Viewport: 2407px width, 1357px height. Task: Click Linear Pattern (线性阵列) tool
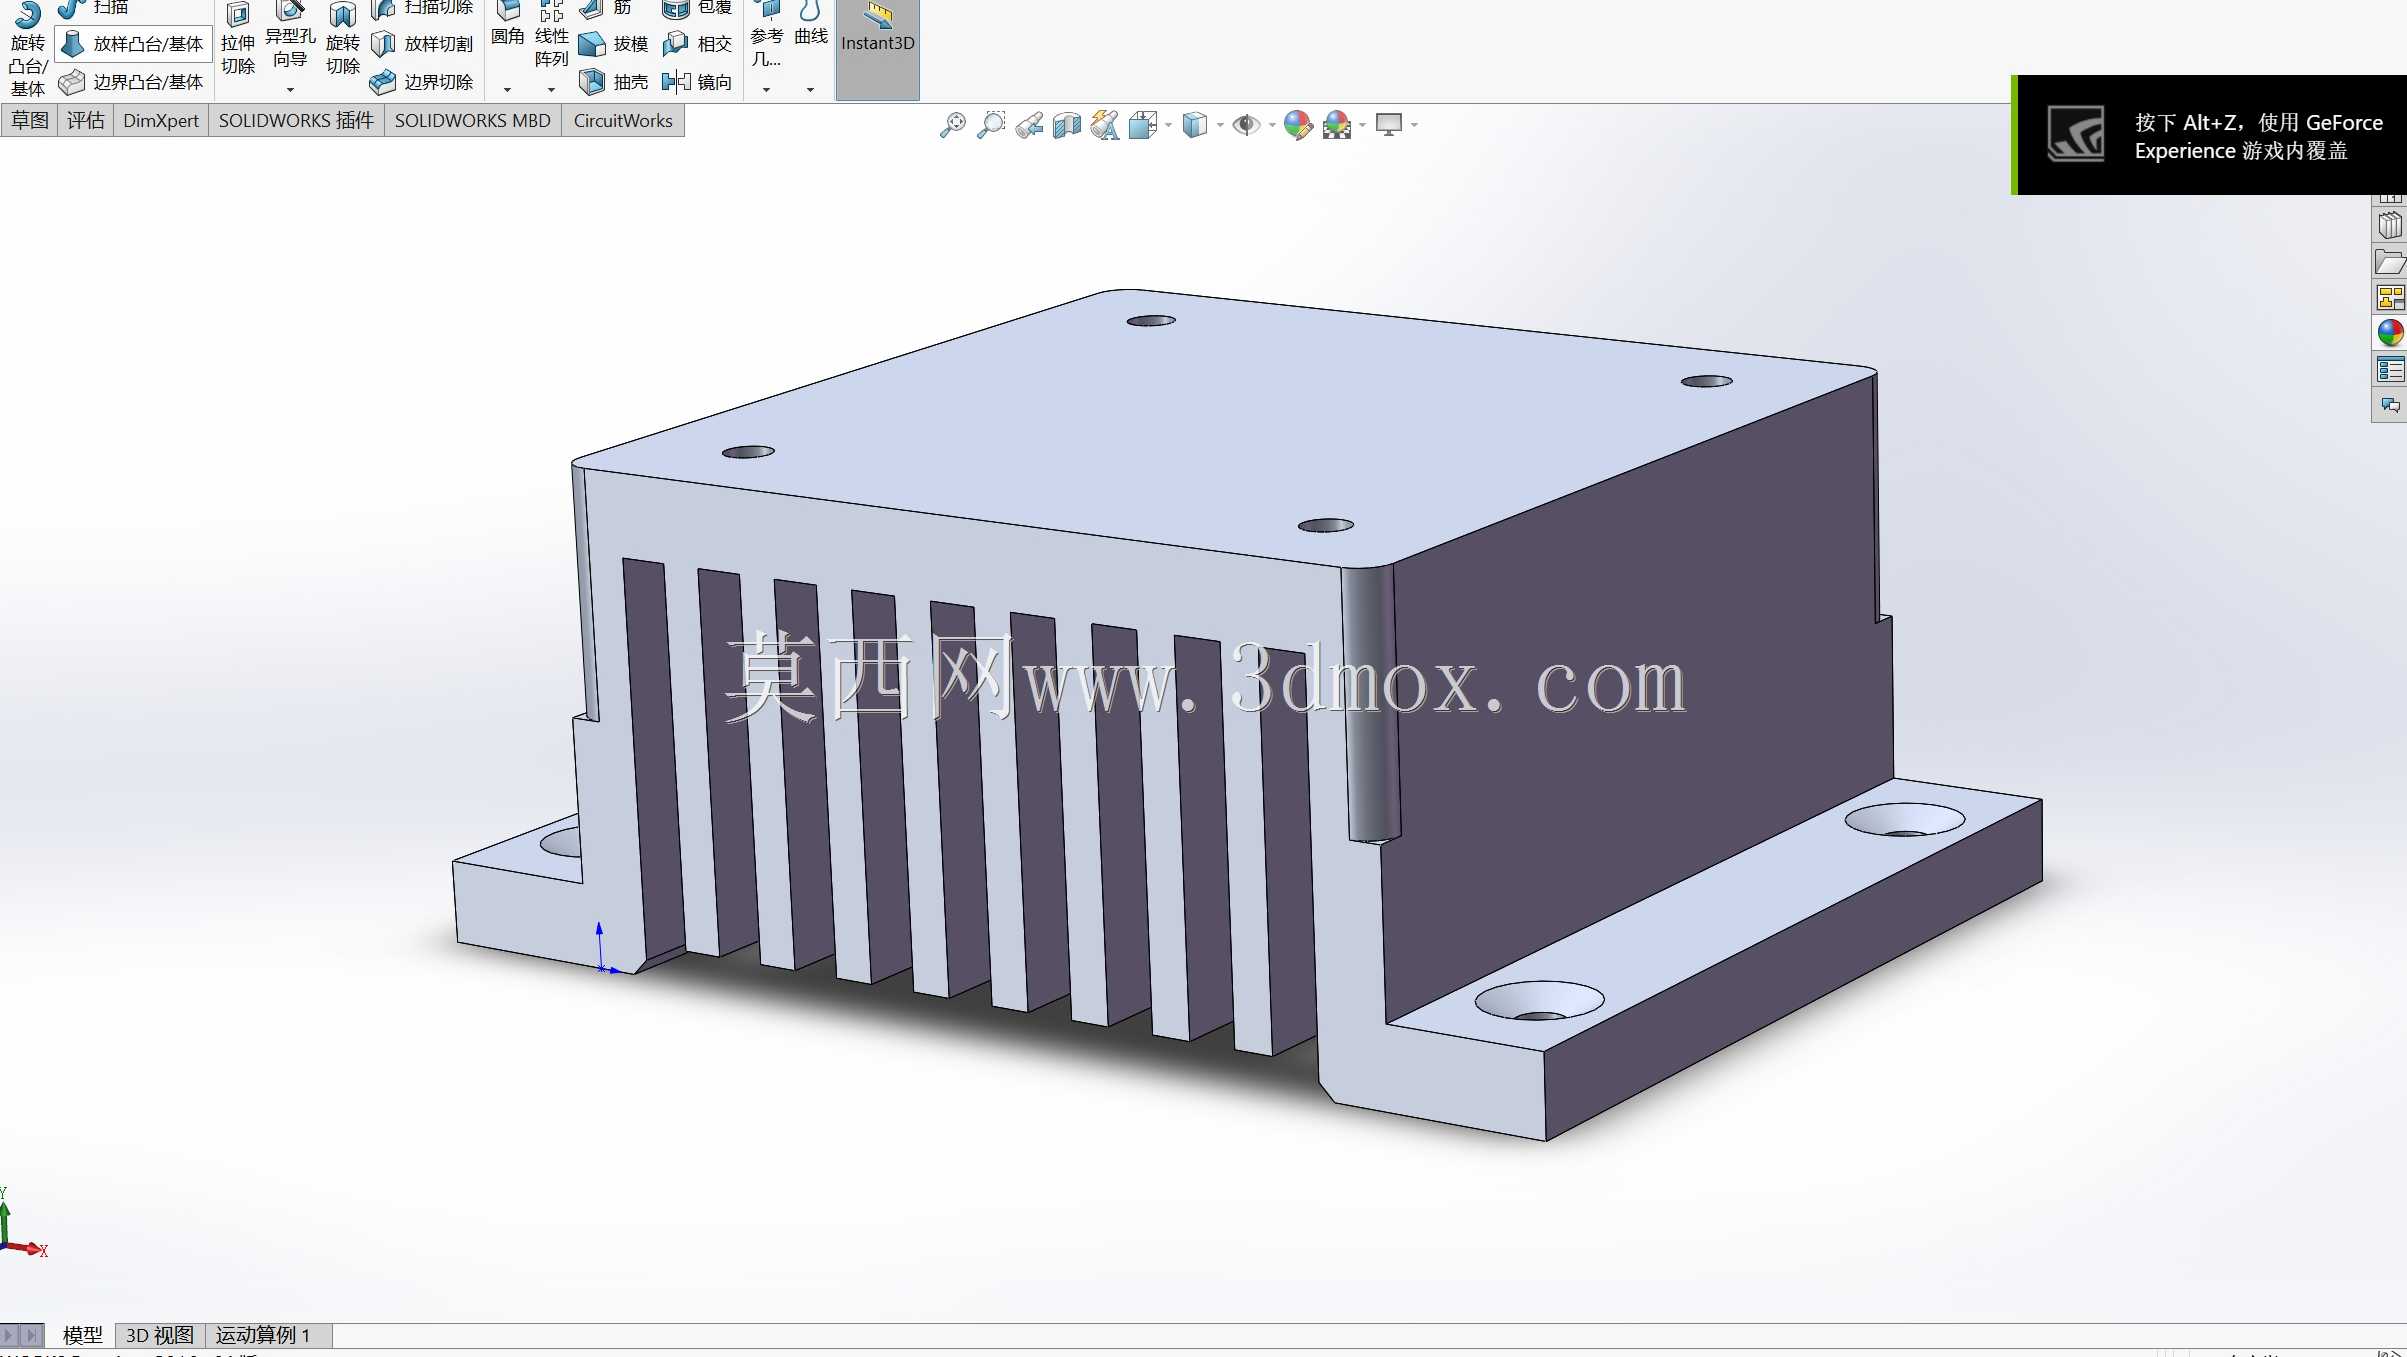(x=552, y=36)
